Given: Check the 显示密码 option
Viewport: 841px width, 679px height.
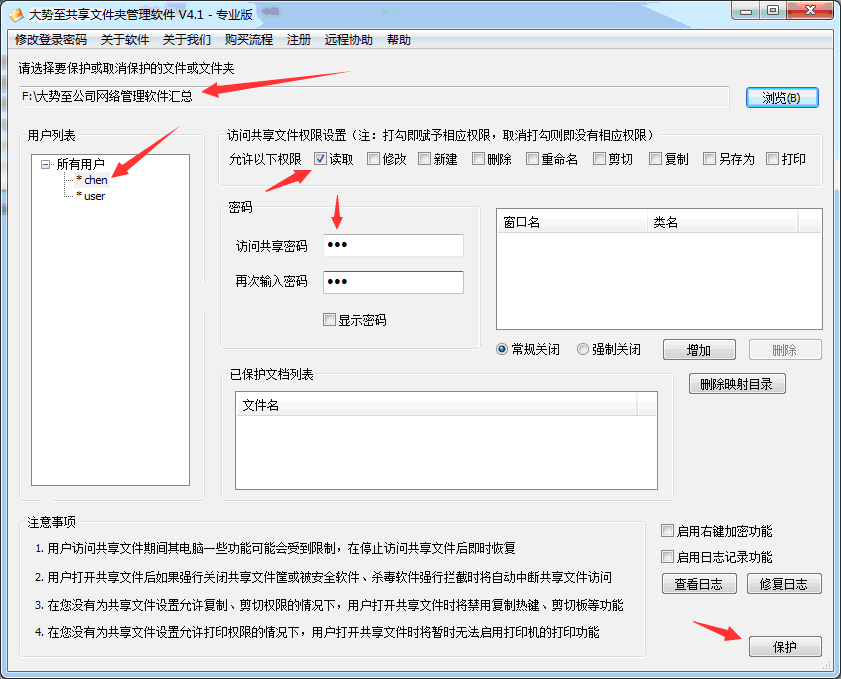Looking at the screenshot, I should click(x=329, y=320).
